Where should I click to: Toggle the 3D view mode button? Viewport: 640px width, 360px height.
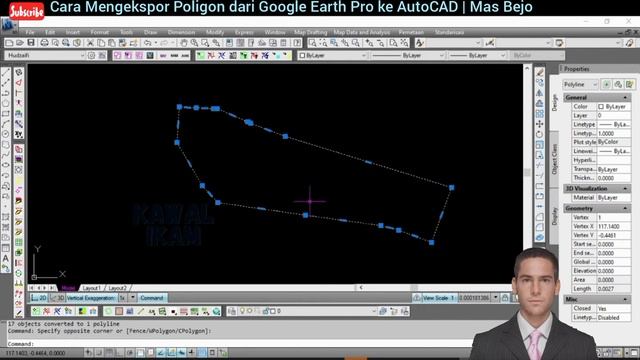click(57, 298)
